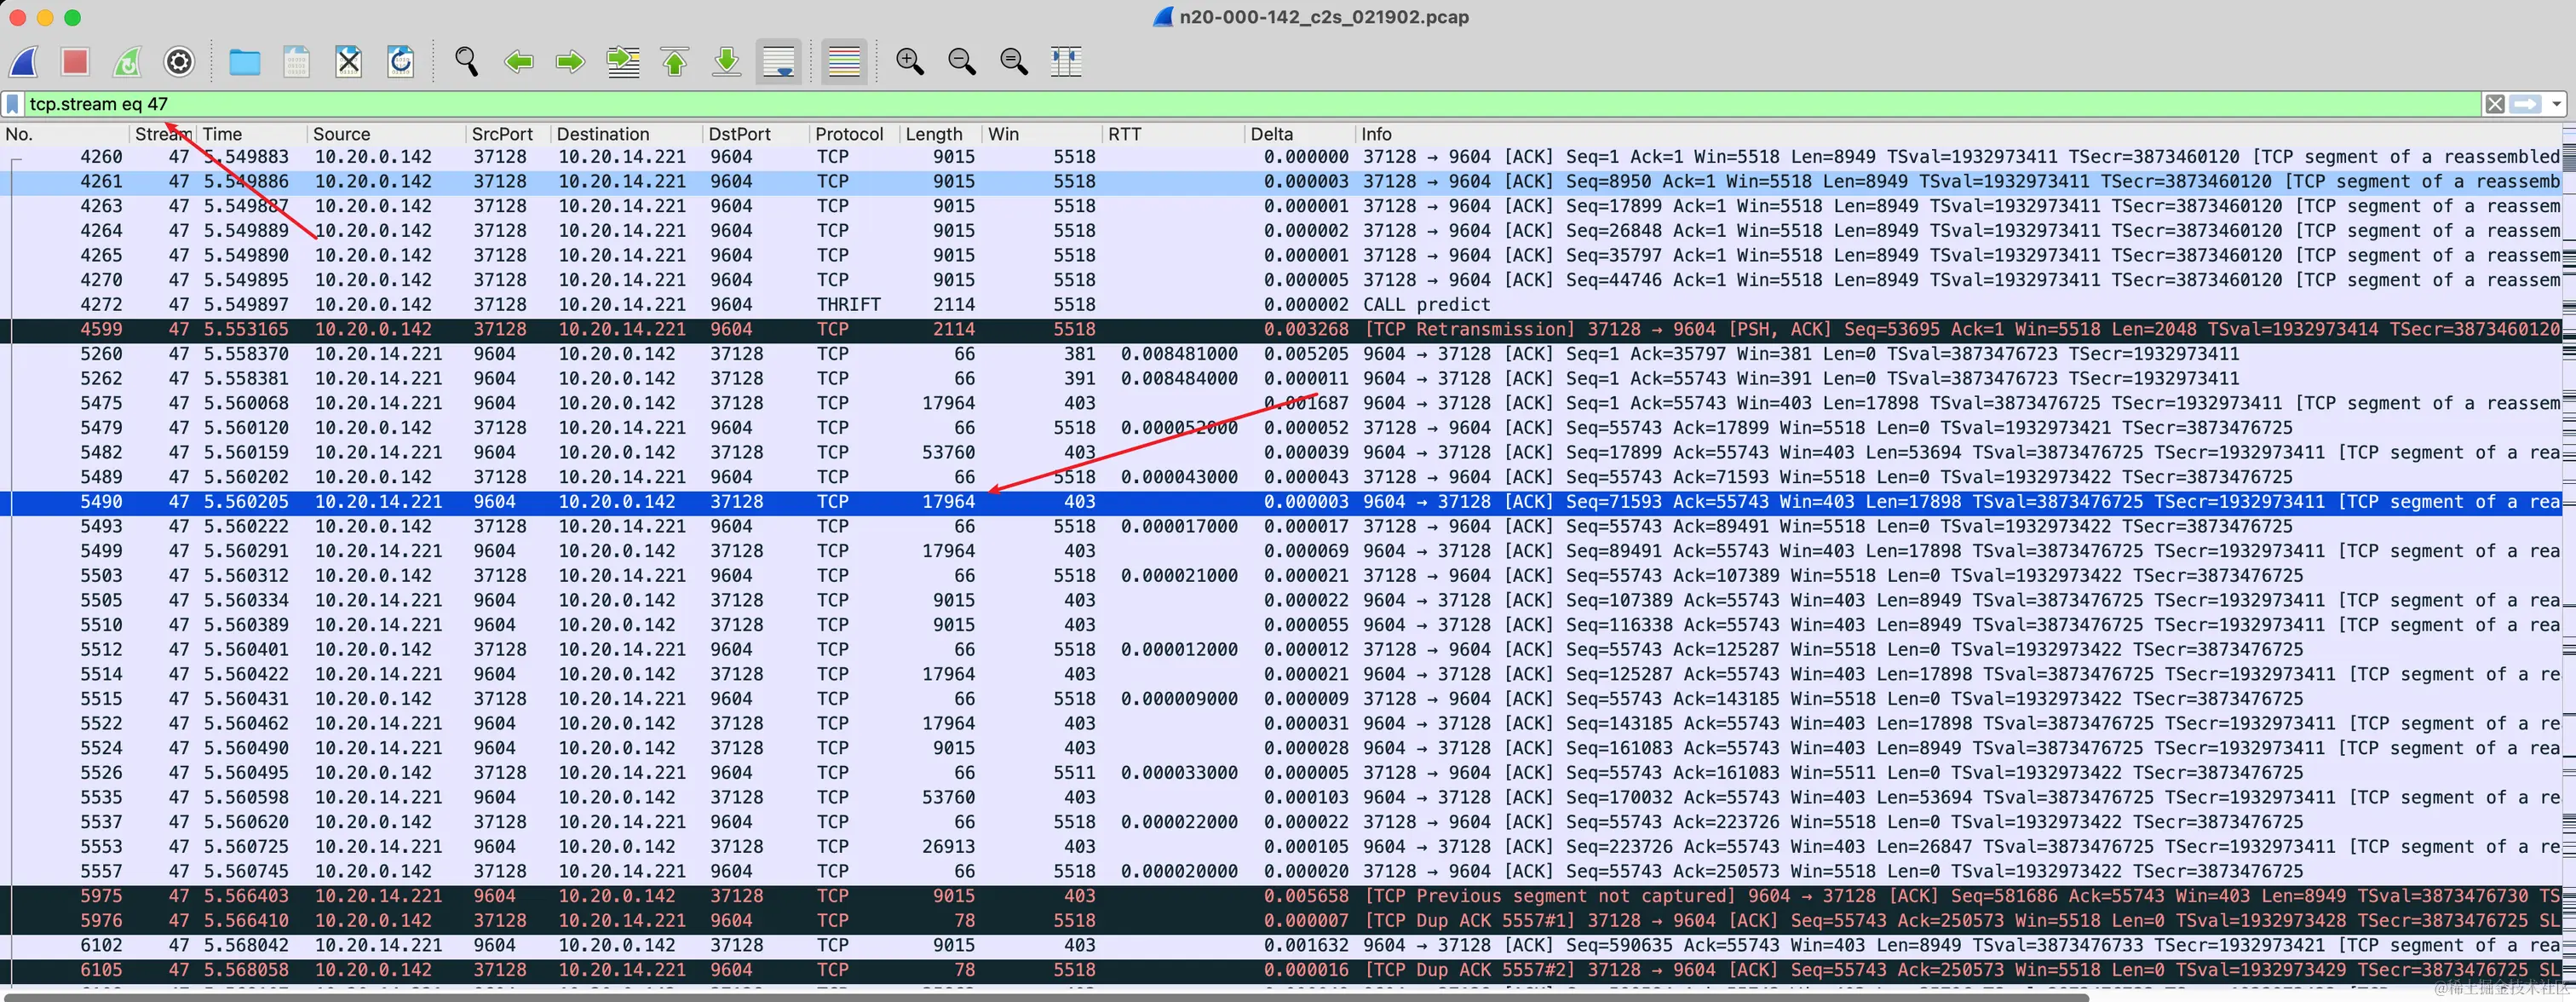Zoom out the packet list text

tap(962, 62)
